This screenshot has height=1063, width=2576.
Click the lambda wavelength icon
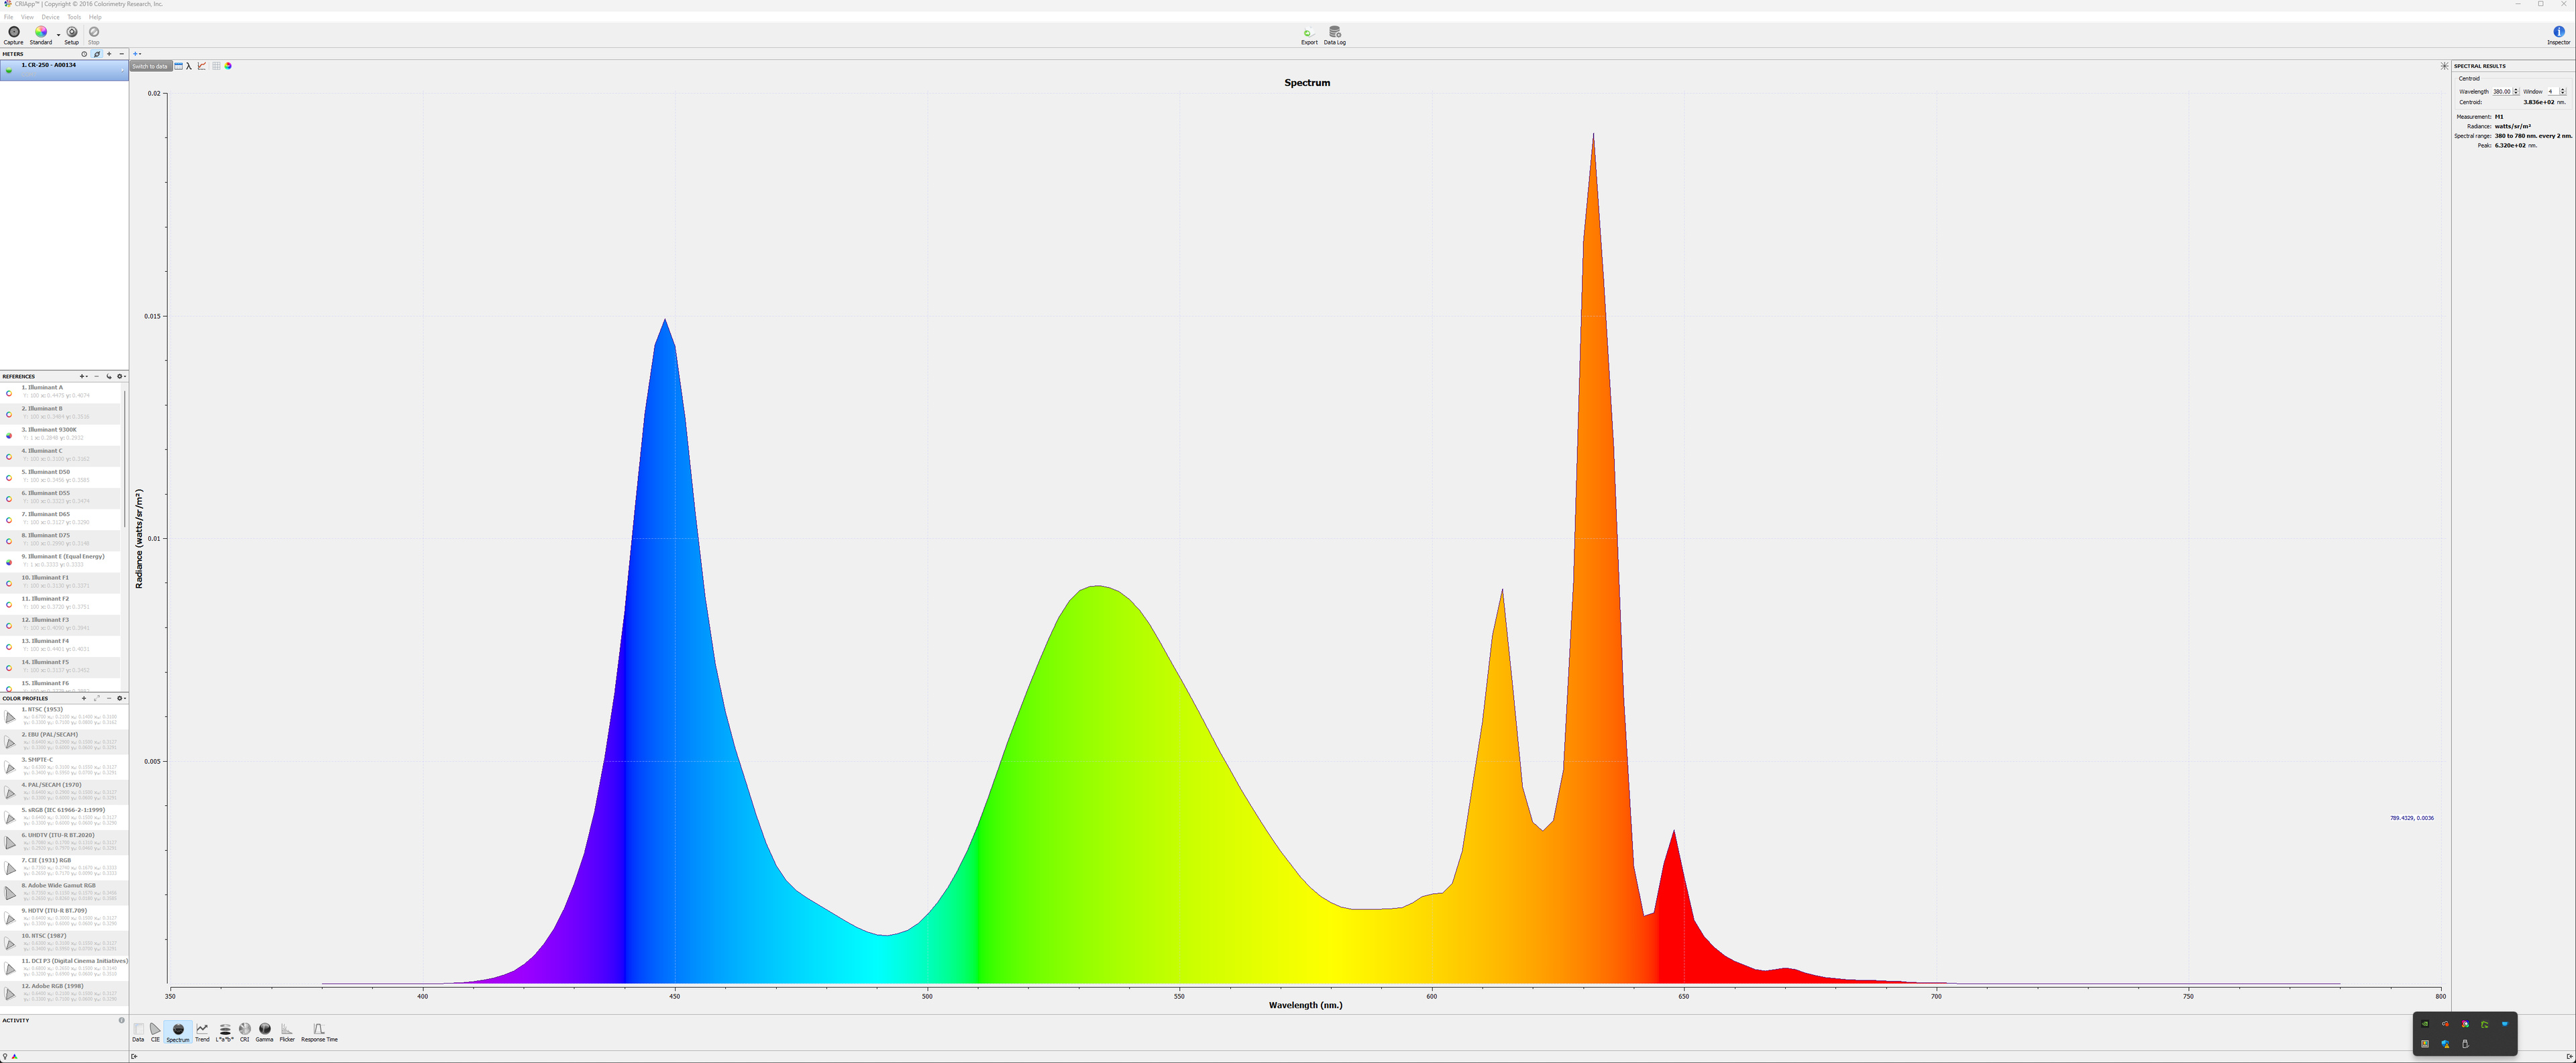point(189,66)
